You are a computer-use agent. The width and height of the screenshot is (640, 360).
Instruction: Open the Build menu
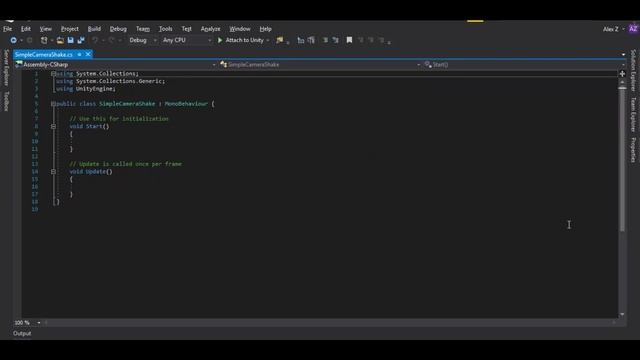(x=94, y=29)
